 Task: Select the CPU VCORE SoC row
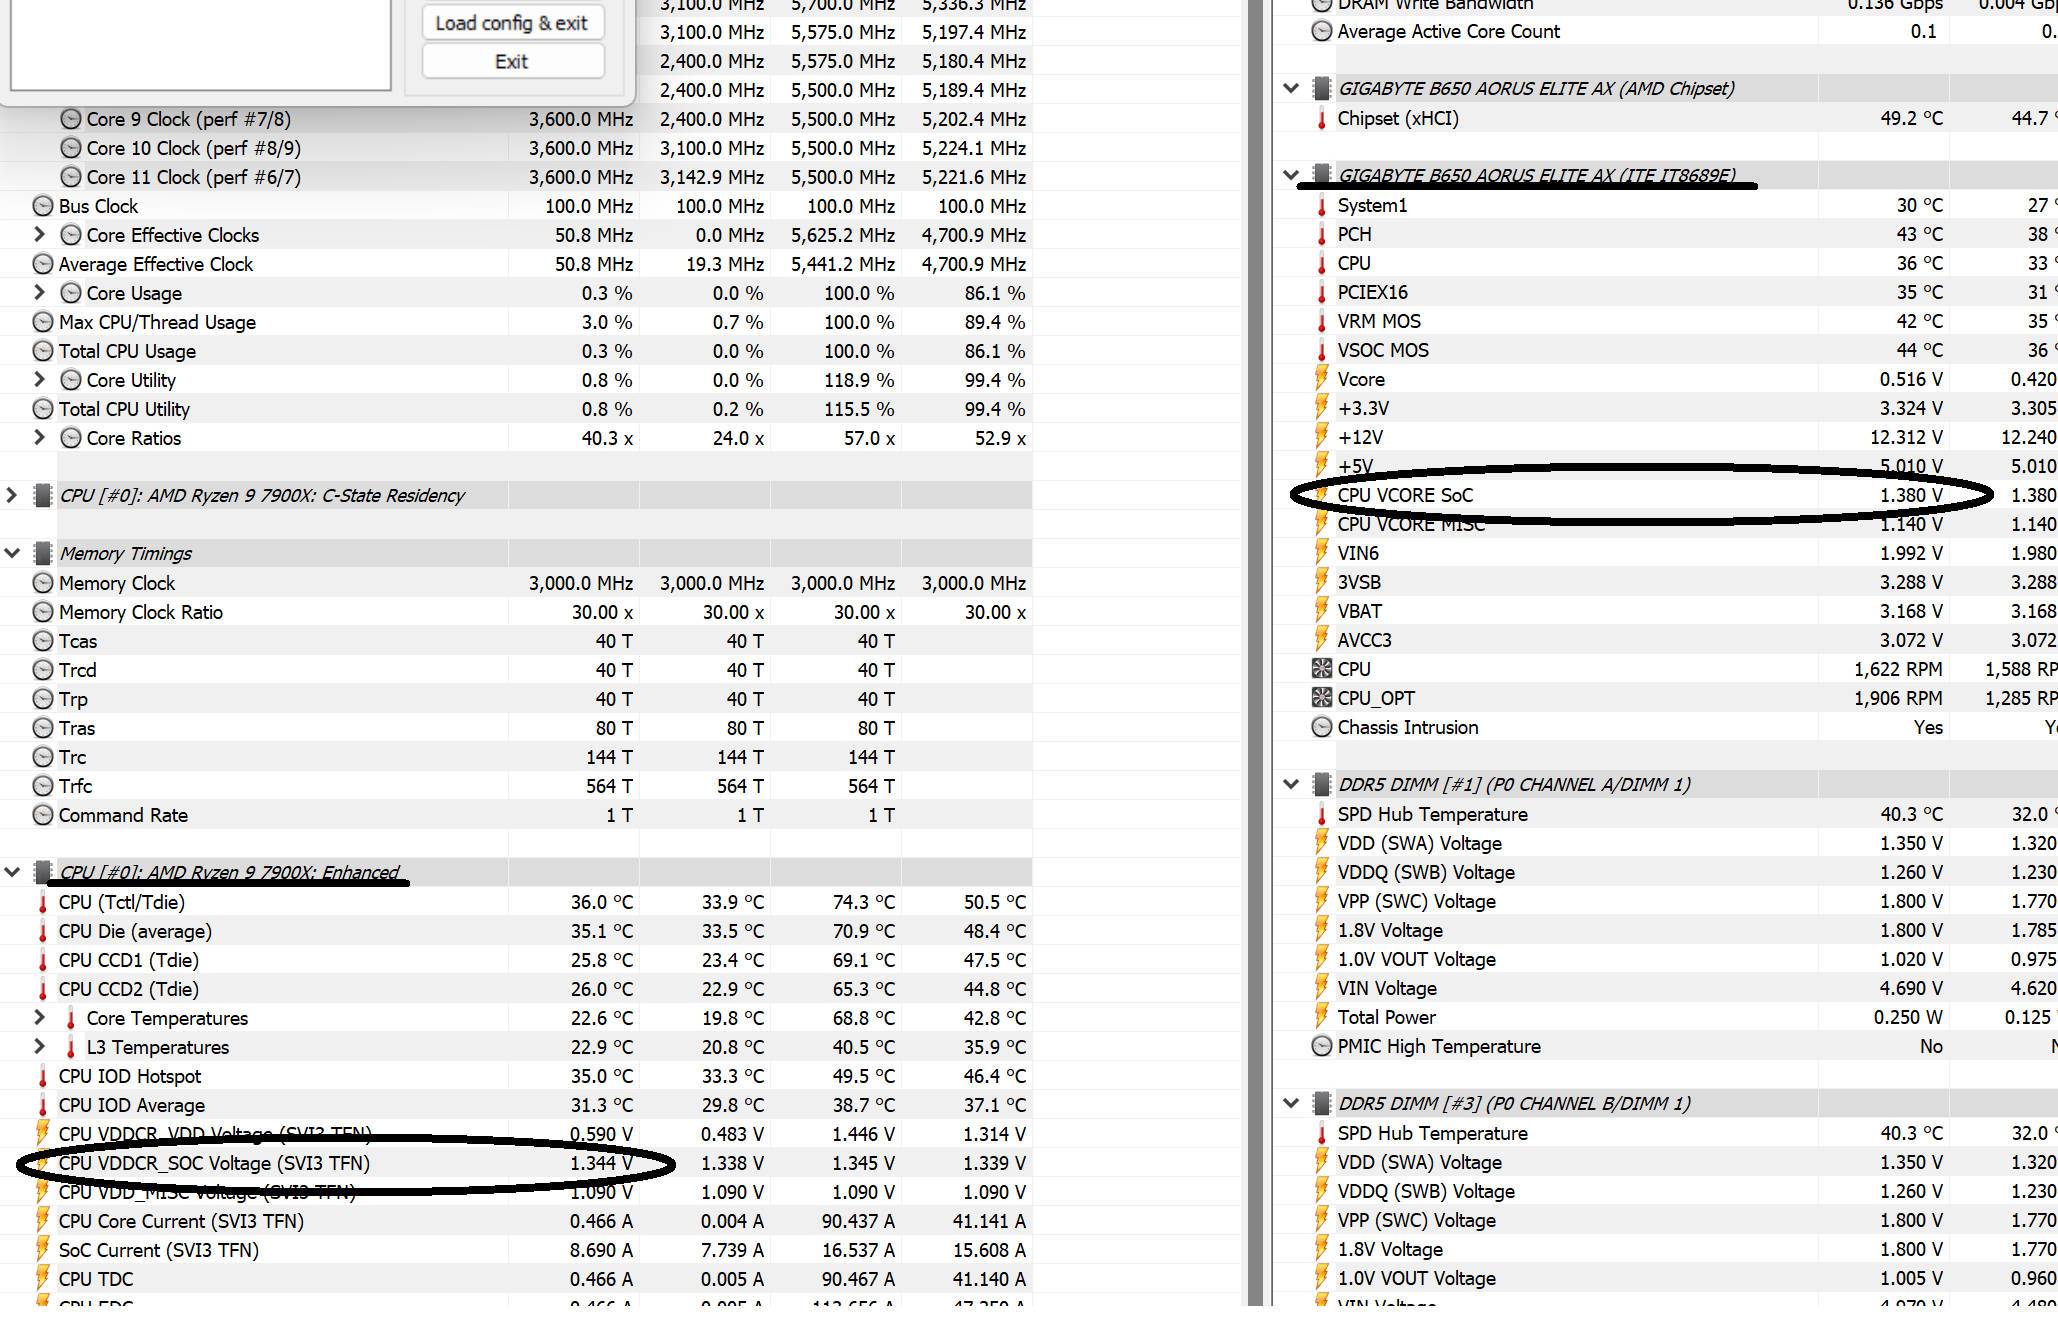point(1405,495)
